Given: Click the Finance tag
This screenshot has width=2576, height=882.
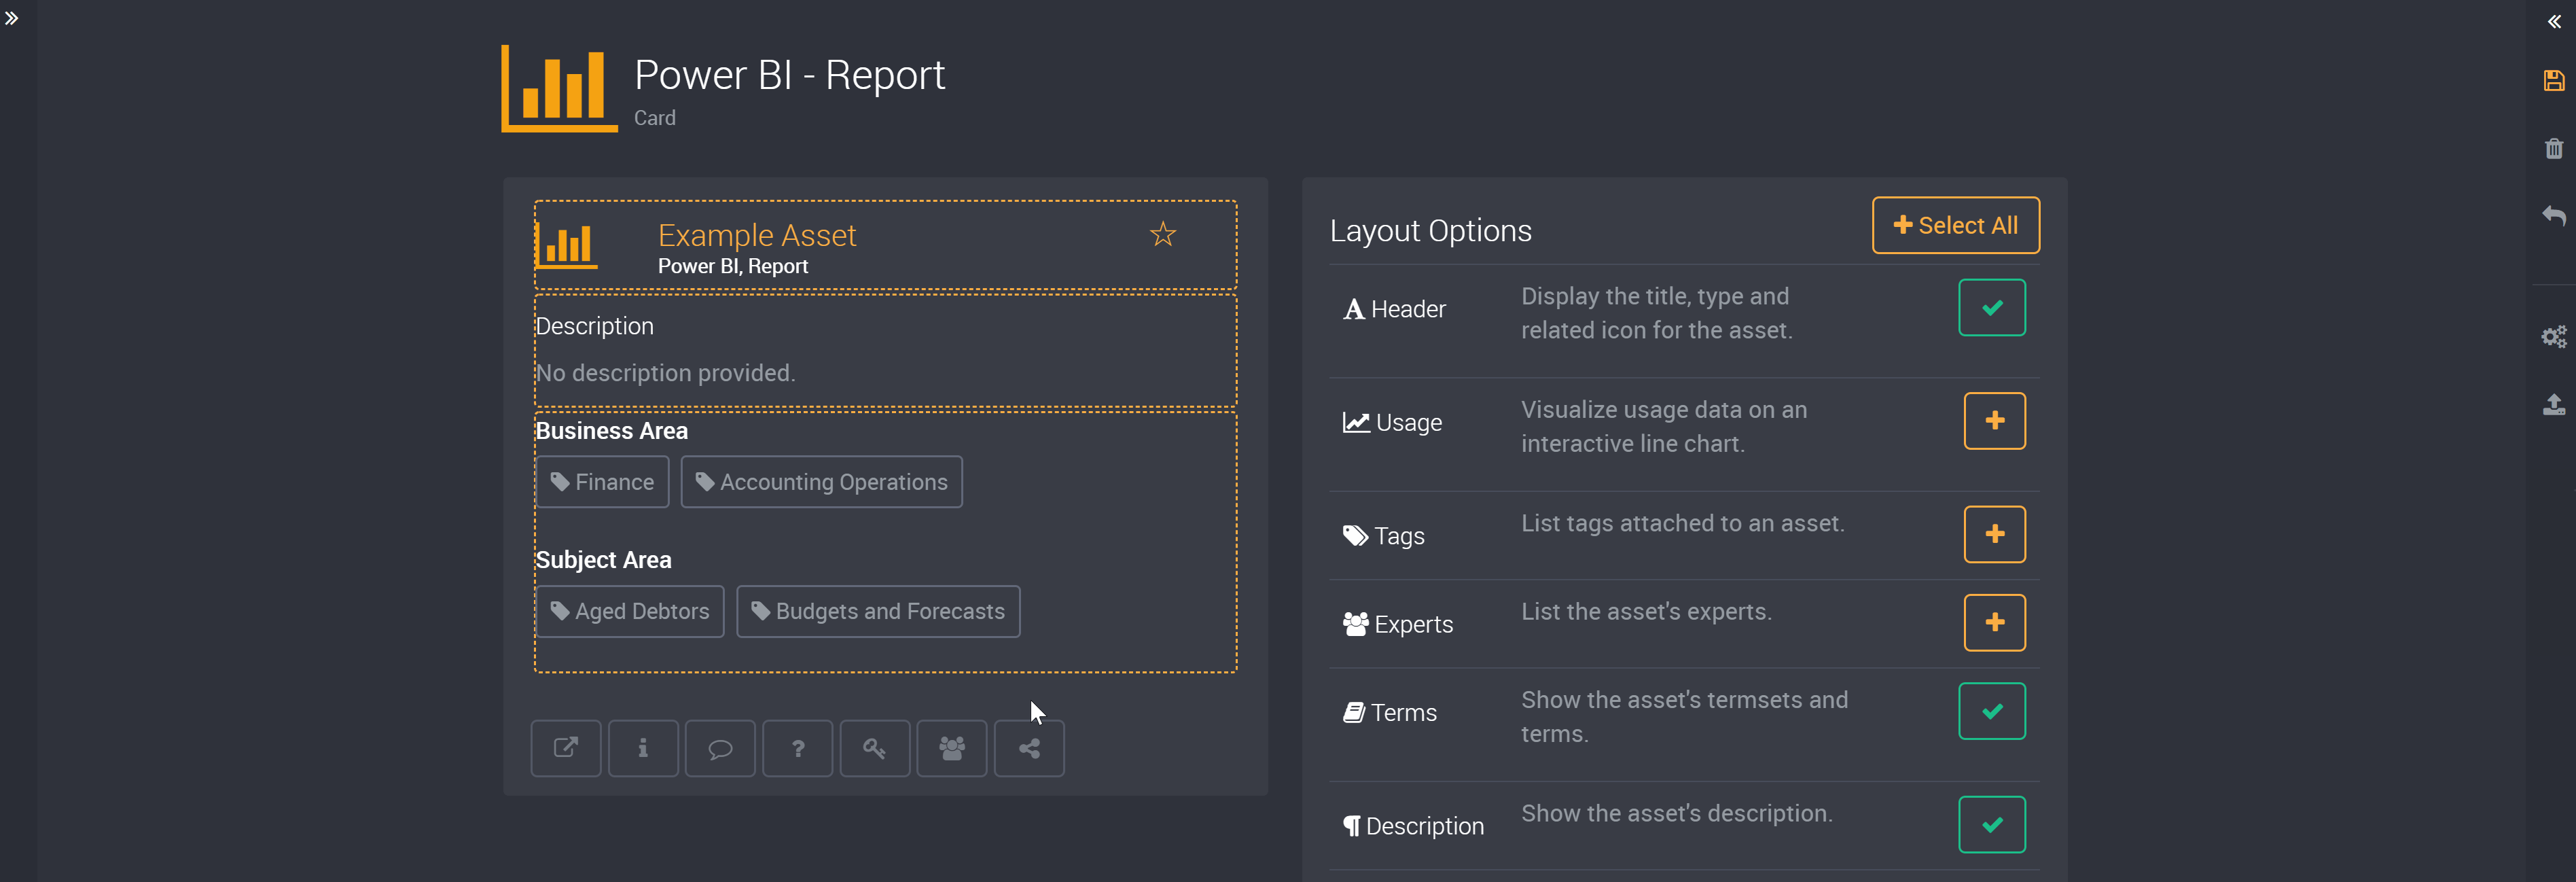Looking at the screenshot, I should [x=603, y=482].
